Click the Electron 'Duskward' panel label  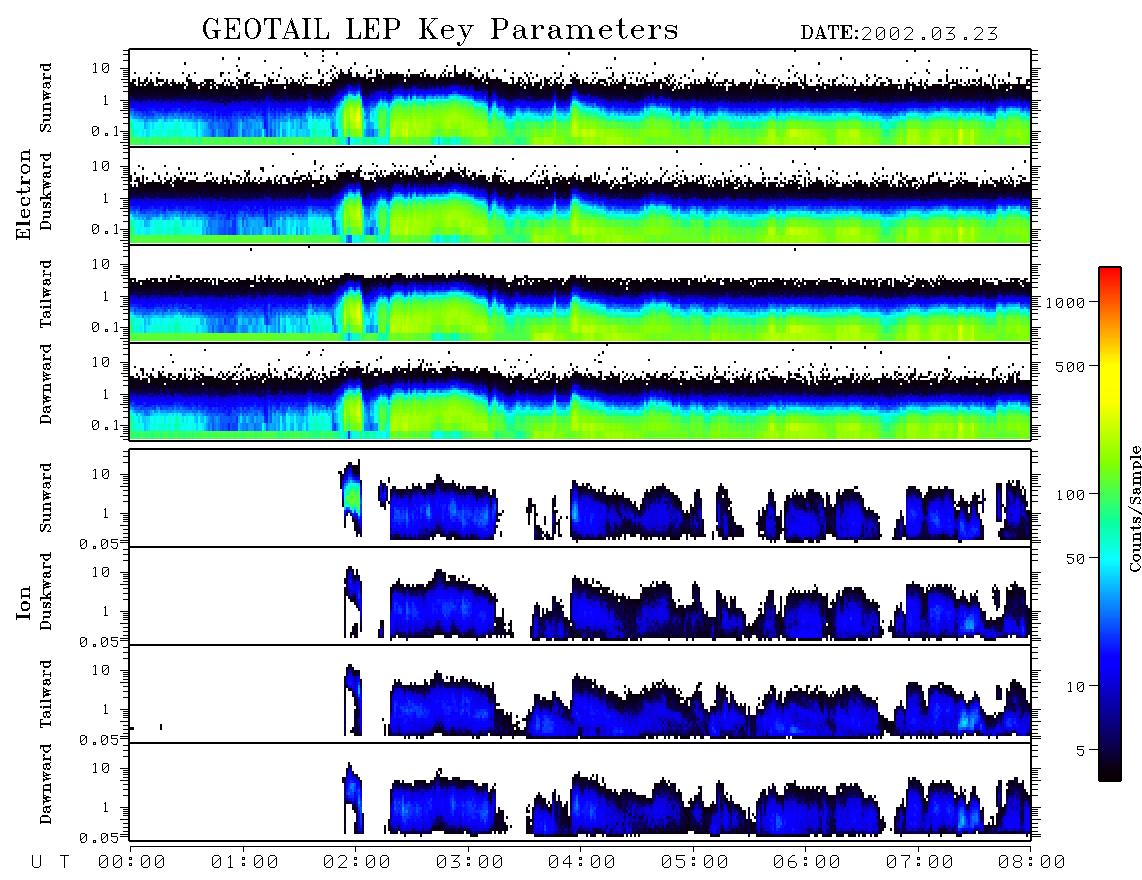pos(46,191)
